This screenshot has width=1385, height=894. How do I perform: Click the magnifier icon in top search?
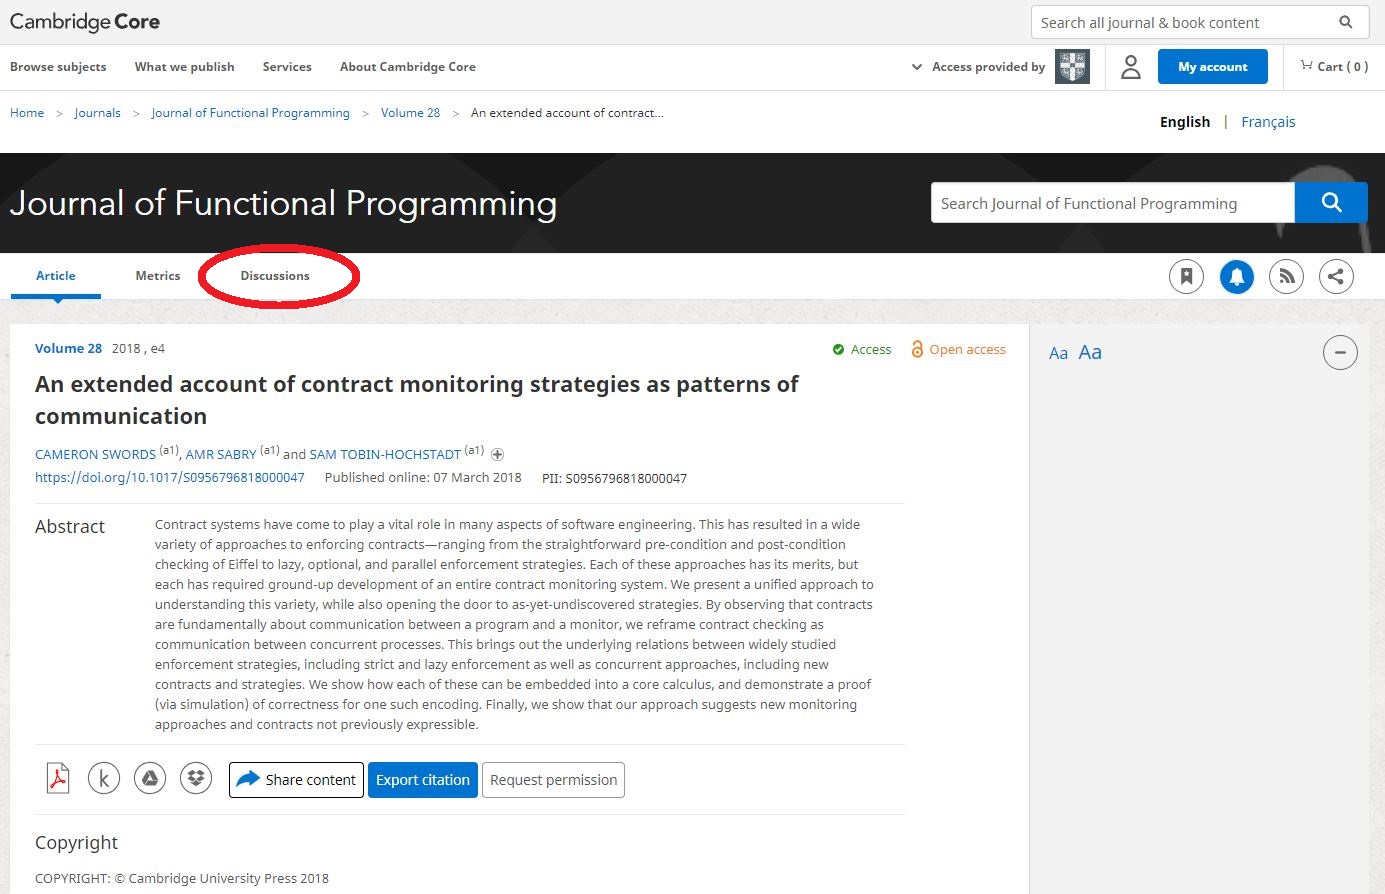(x=1345, y=22)
